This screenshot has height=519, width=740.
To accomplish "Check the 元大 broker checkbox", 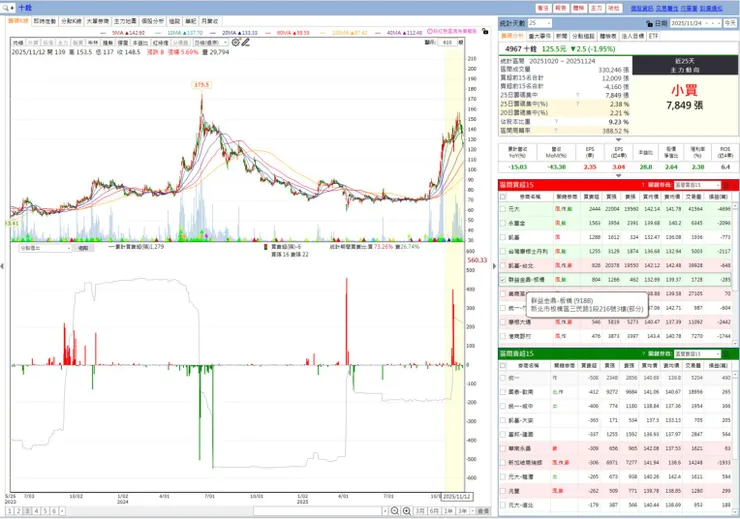I will point(503,209).
